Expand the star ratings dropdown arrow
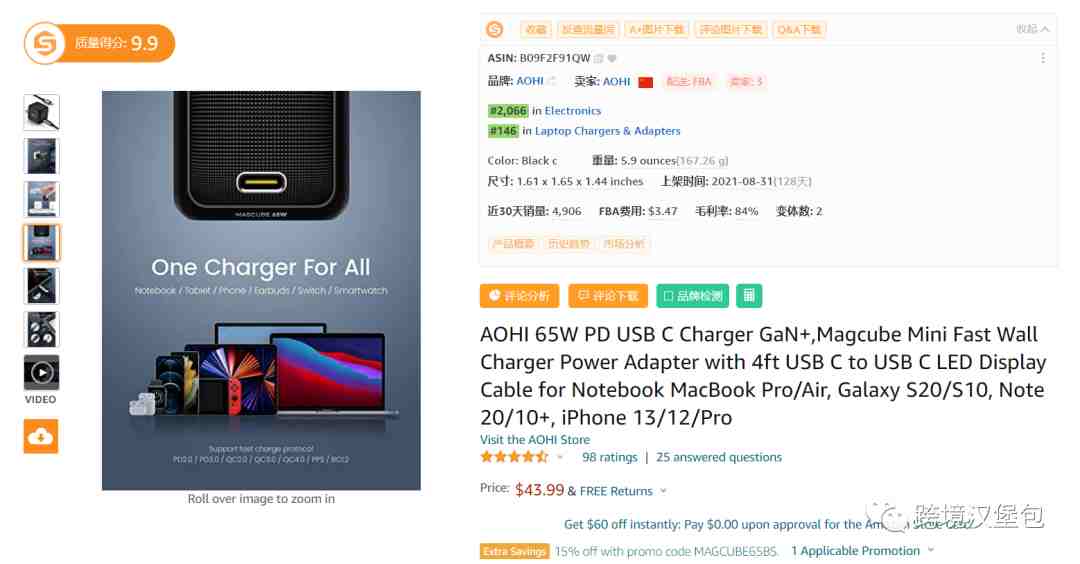 click(x=560, y=457)
